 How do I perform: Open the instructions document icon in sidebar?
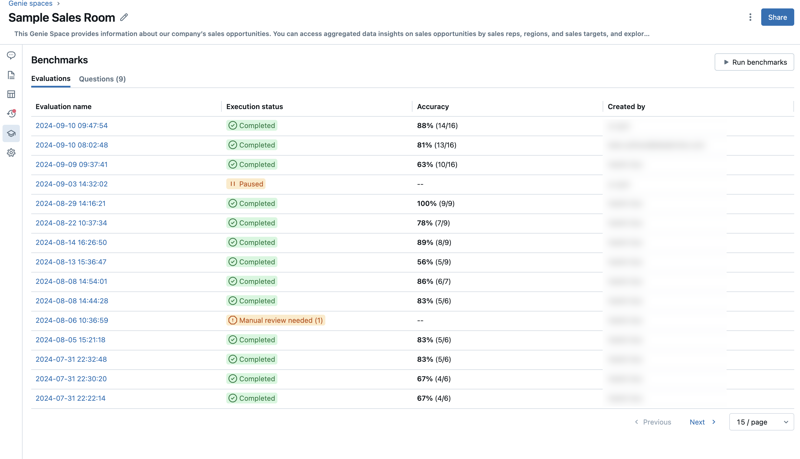tap(11, 75)
